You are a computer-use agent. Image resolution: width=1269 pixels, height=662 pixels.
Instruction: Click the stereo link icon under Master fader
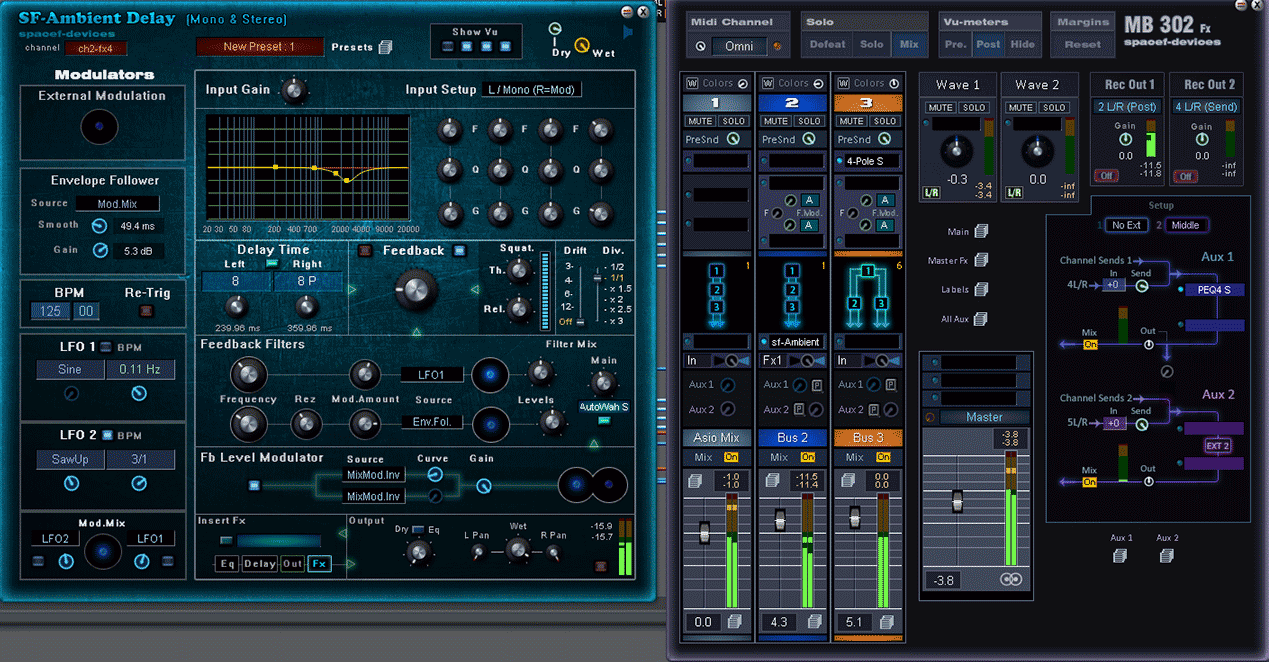(1010, 580)
